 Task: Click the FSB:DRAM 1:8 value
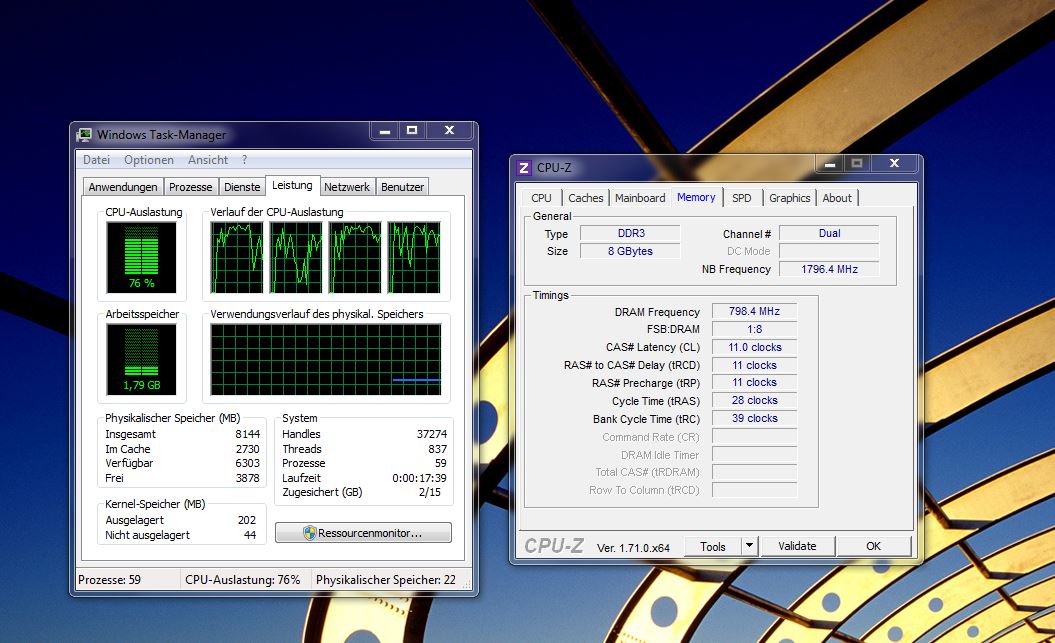(x=754, y=330)
